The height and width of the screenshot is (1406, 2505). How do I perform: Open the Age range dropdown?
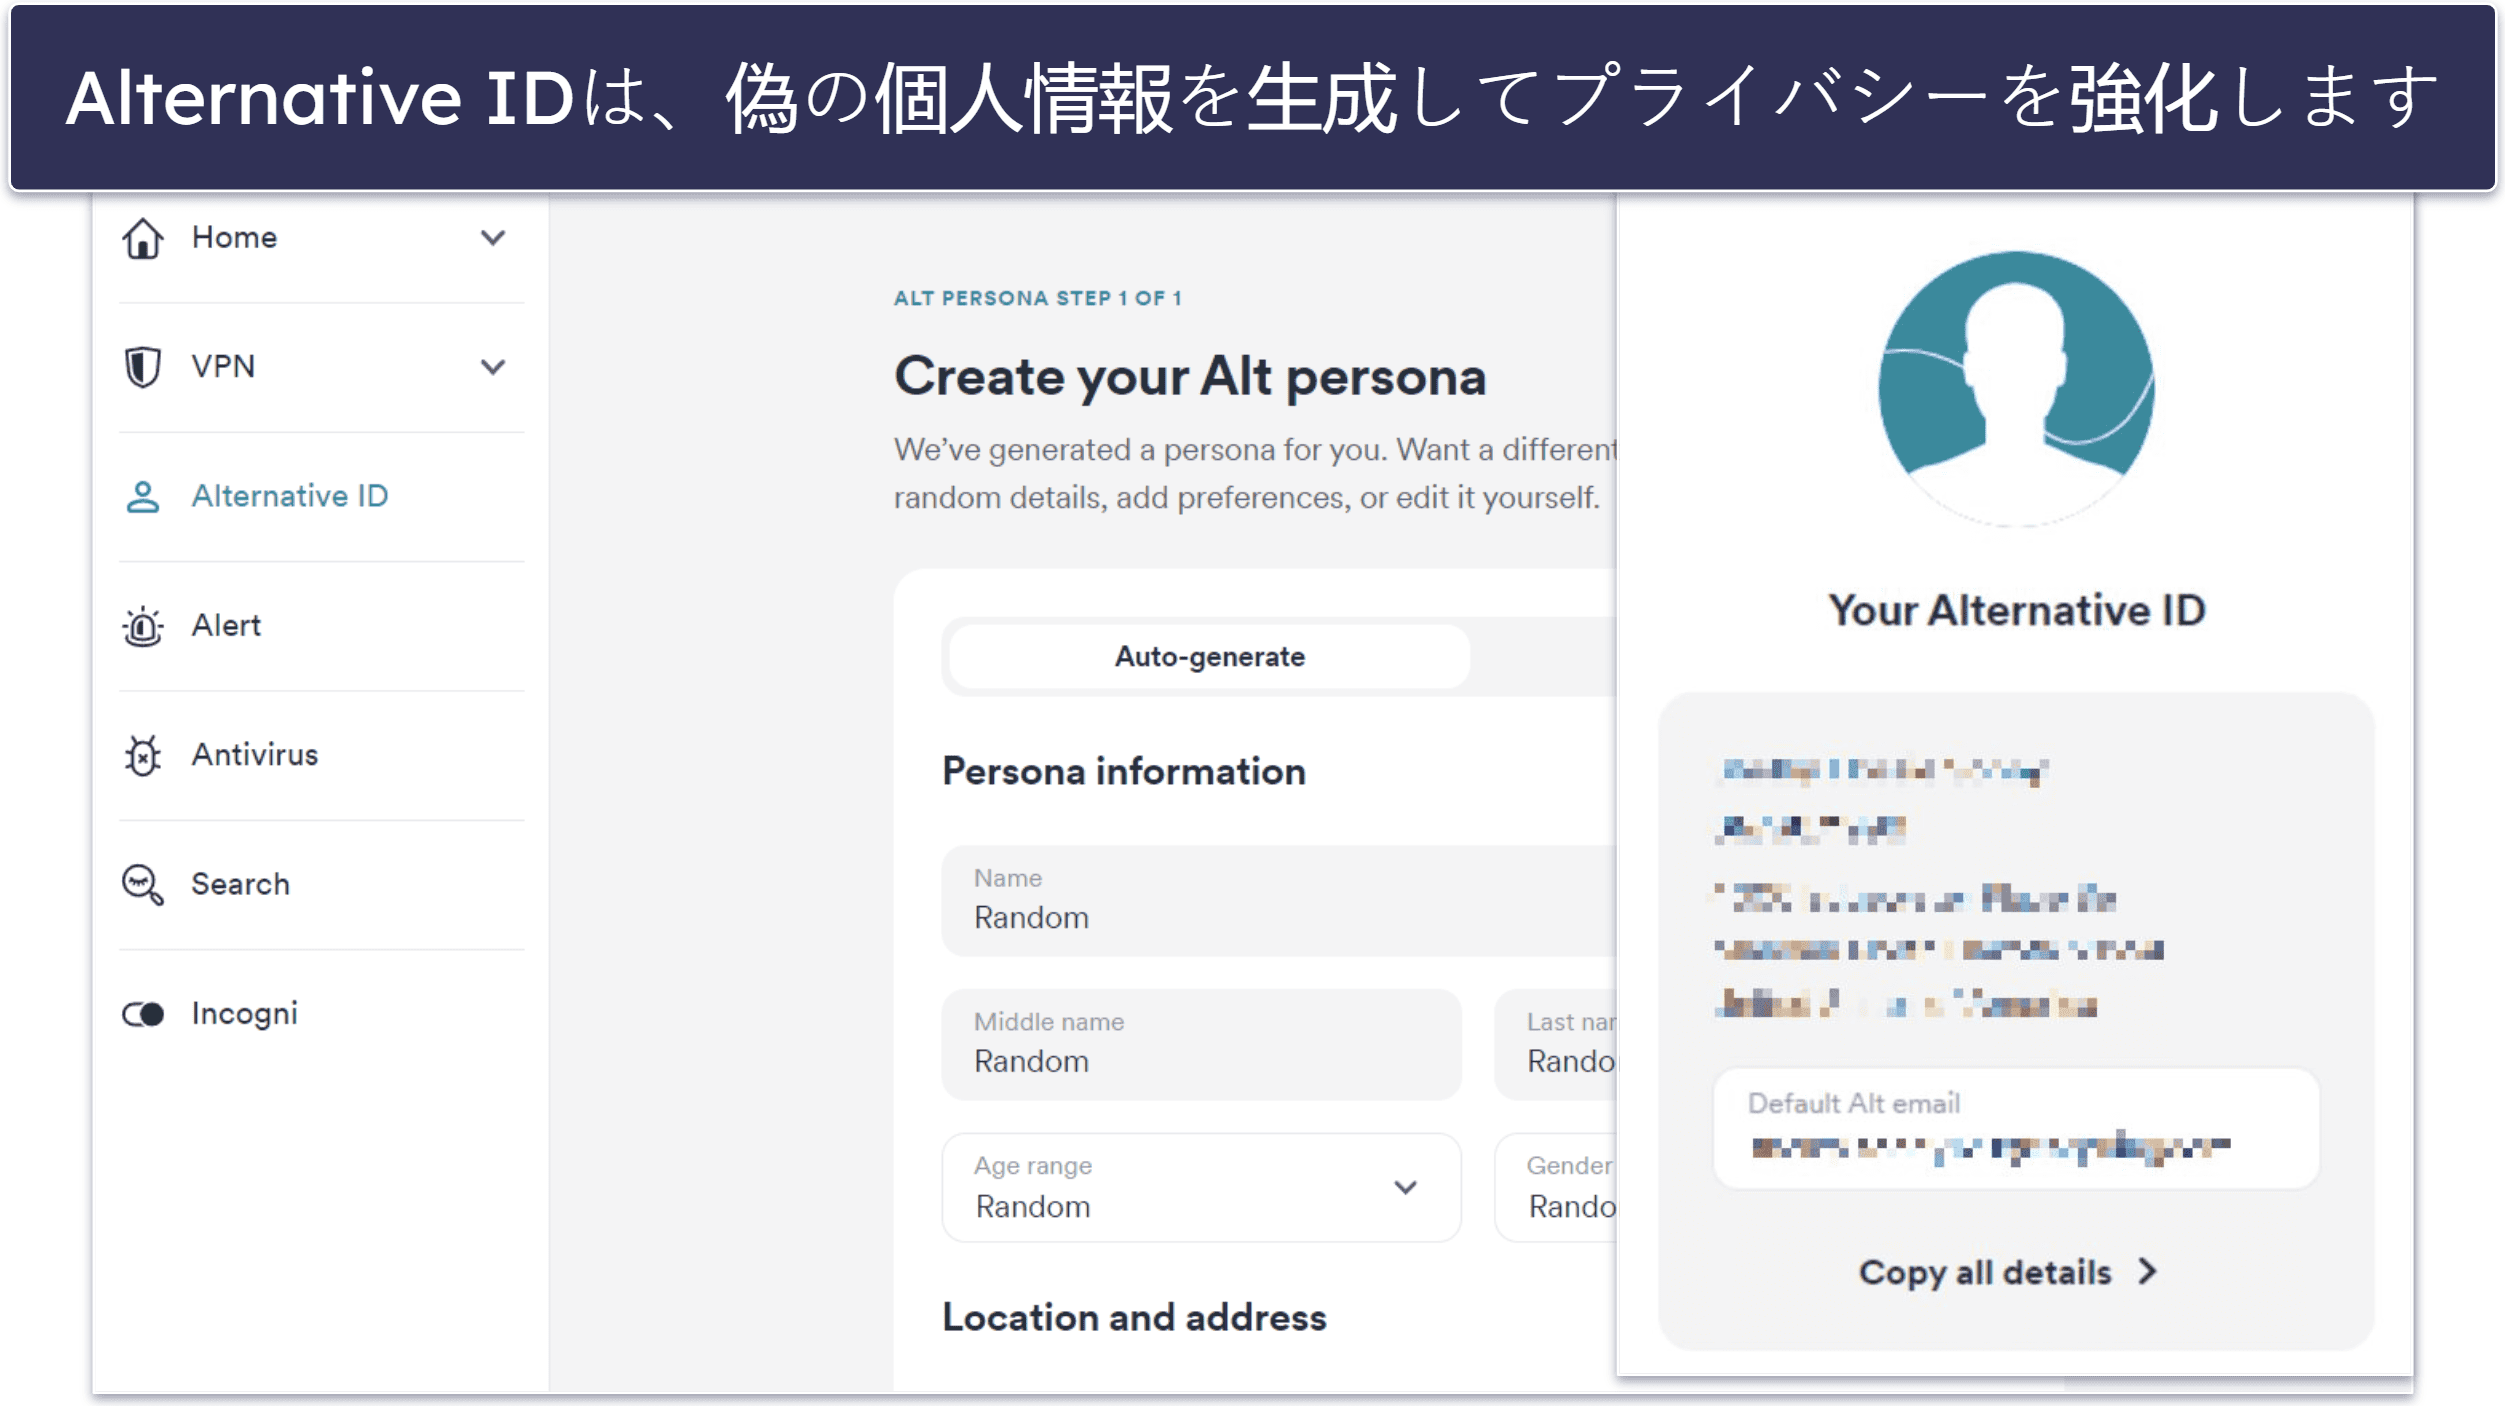click(x=1201, y=1187)
